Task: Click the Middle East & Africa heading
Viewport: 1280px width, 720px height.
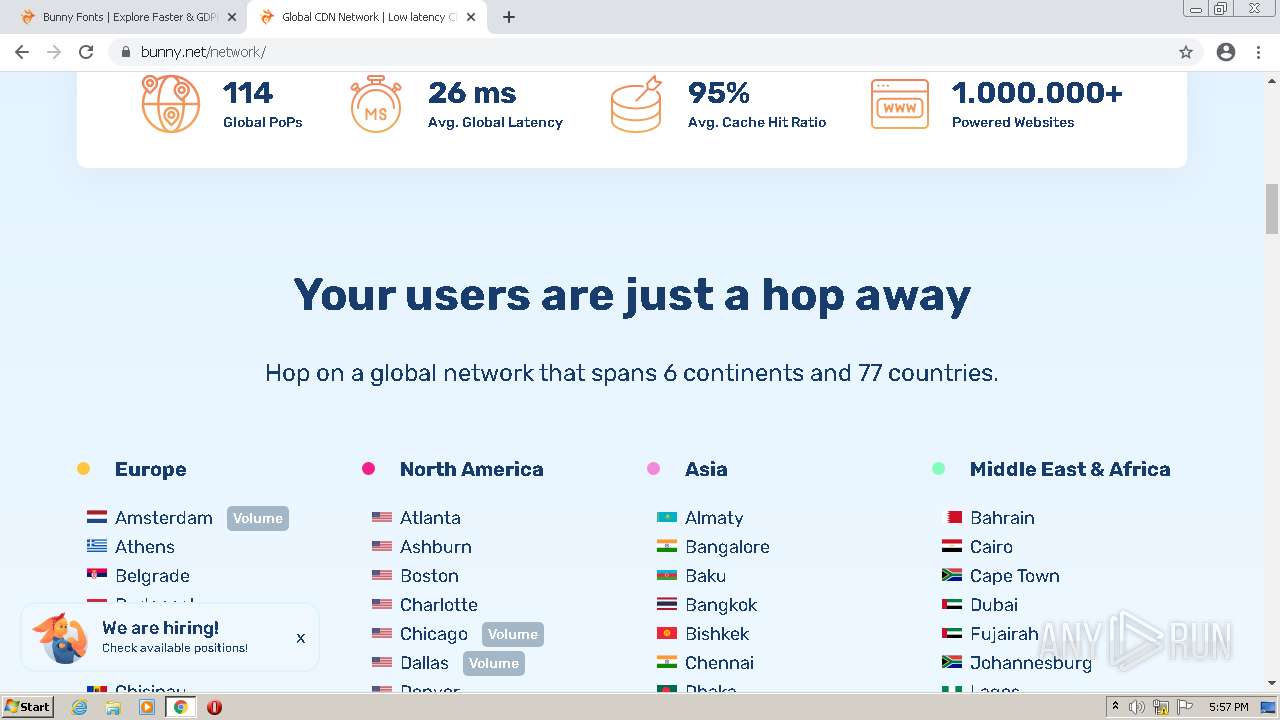Action: tap(1070, 469)
